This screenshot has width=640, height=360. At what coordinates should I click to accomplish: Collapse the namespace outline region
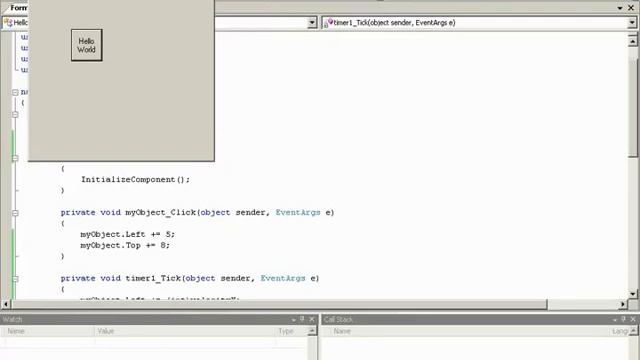(15, 92)
